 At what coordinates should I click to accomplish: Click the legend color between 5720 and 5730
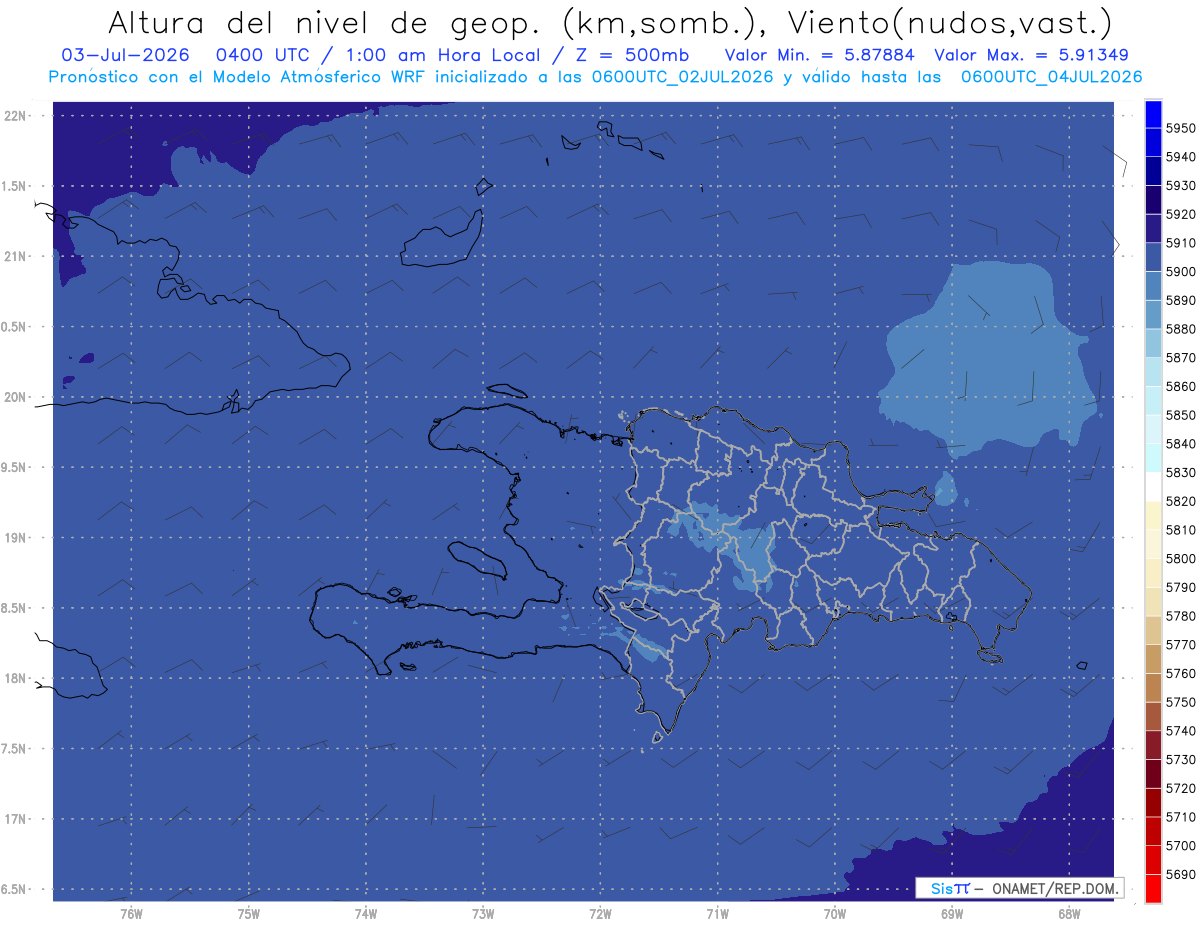click(1153, 774)
